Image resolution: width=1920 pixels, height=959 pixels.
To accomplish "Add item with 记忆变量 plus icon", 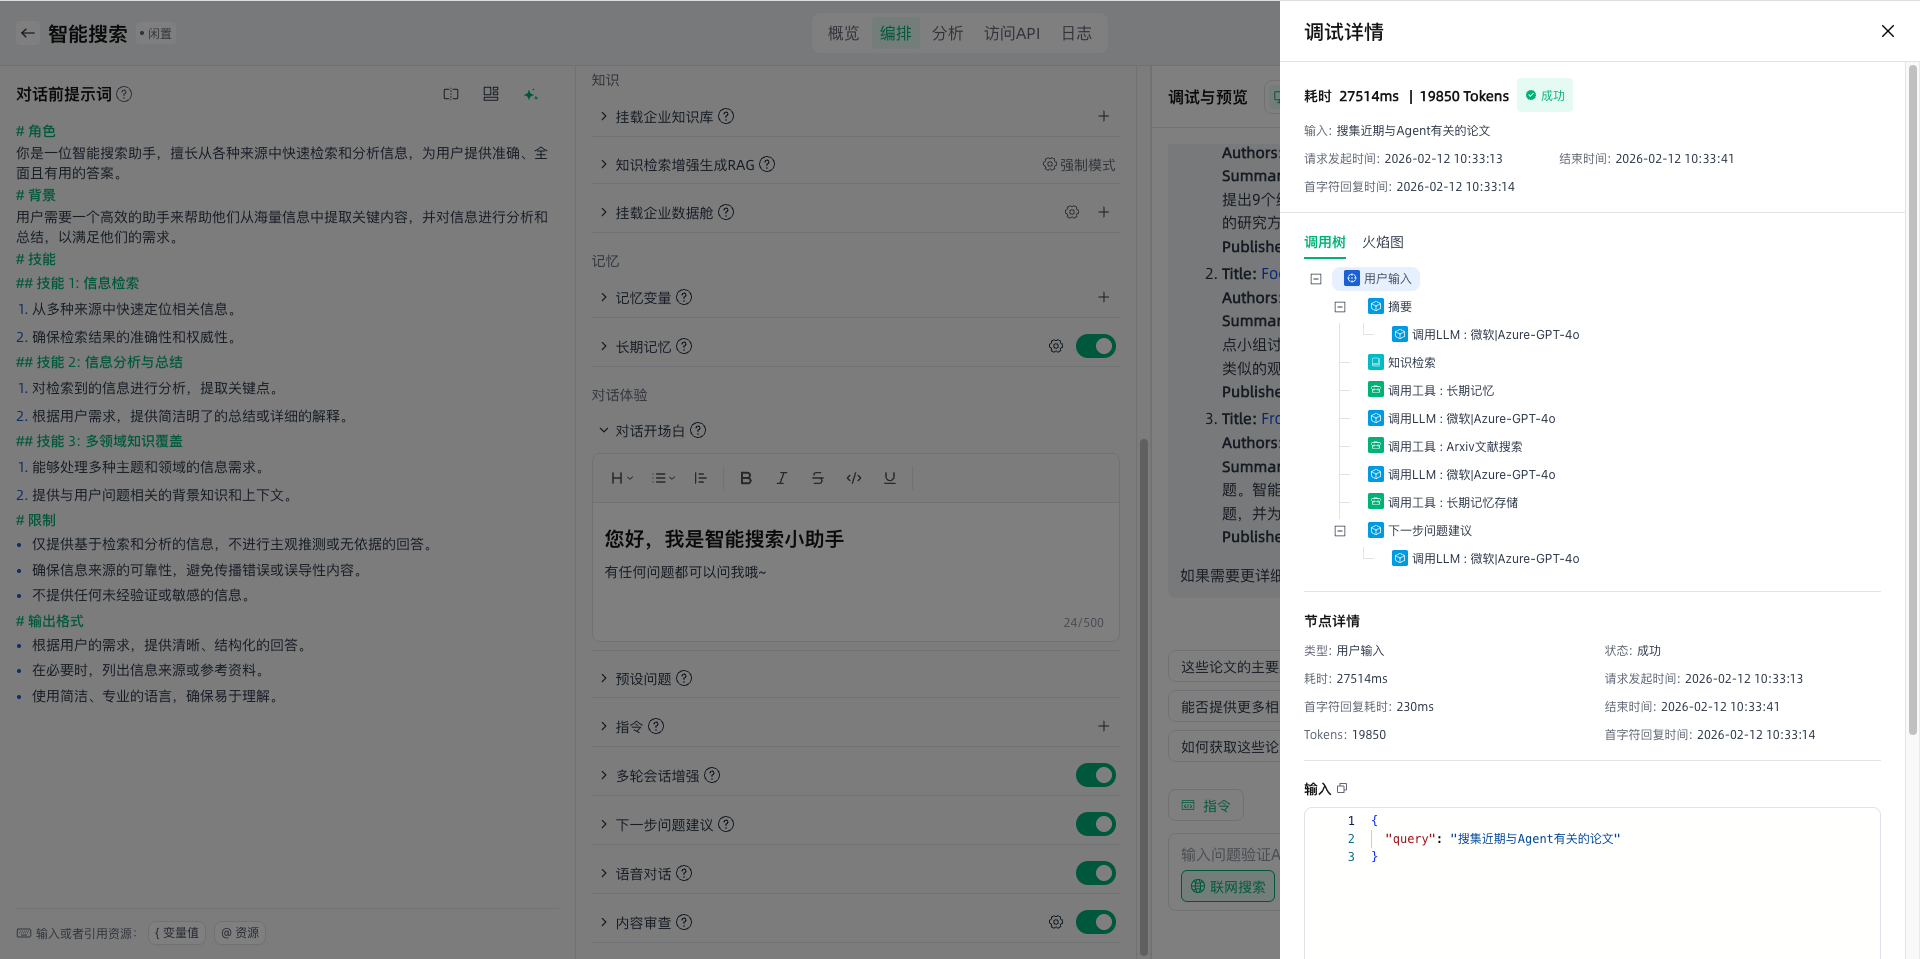I will 1103,297.
